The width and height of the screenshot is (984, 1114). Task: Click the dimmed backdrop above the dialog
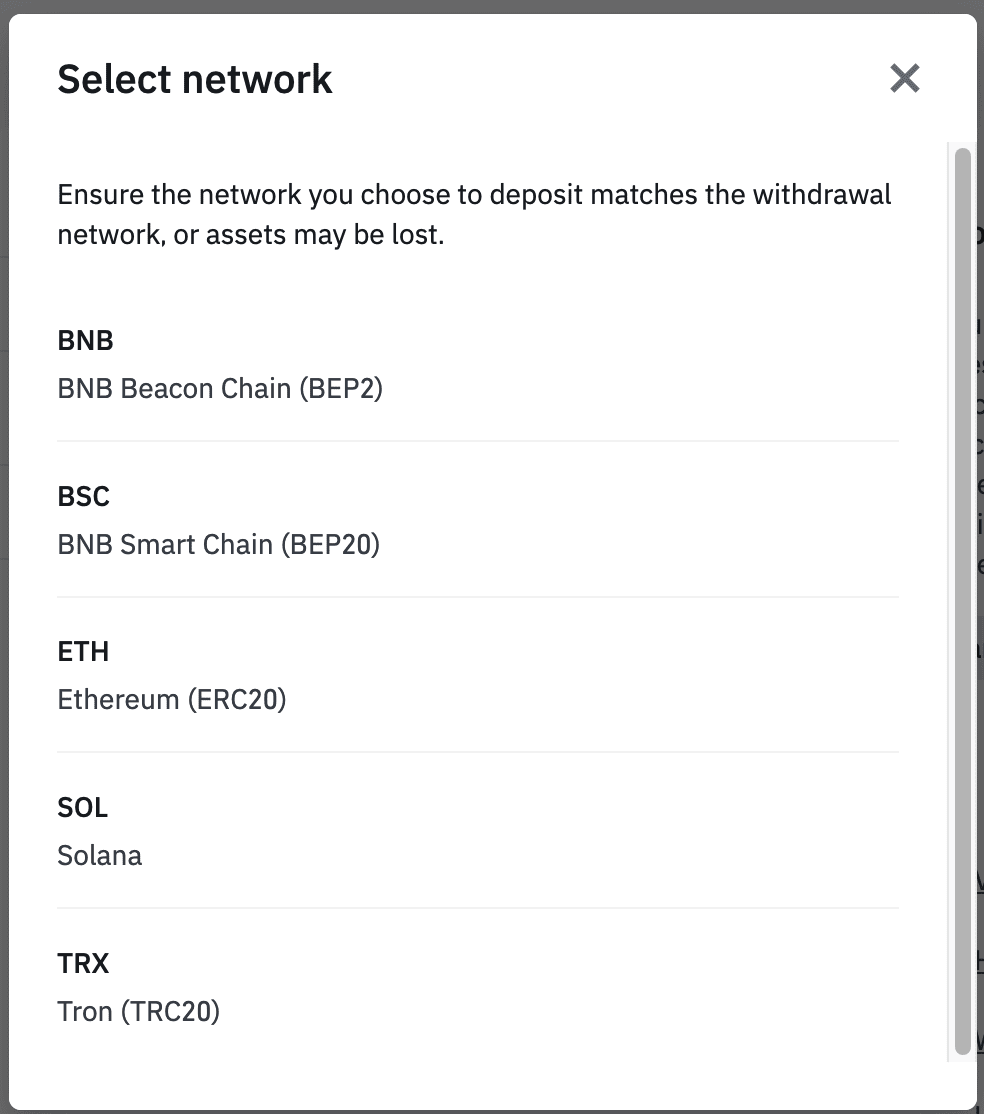[490, 6]
